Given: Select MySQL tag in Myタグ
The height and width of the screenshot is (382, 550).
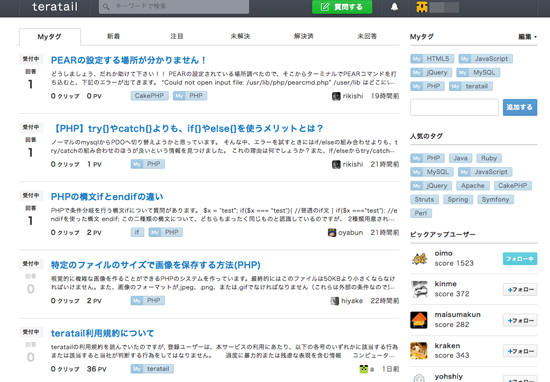Looking at the screenshot, I should [478, 73].
